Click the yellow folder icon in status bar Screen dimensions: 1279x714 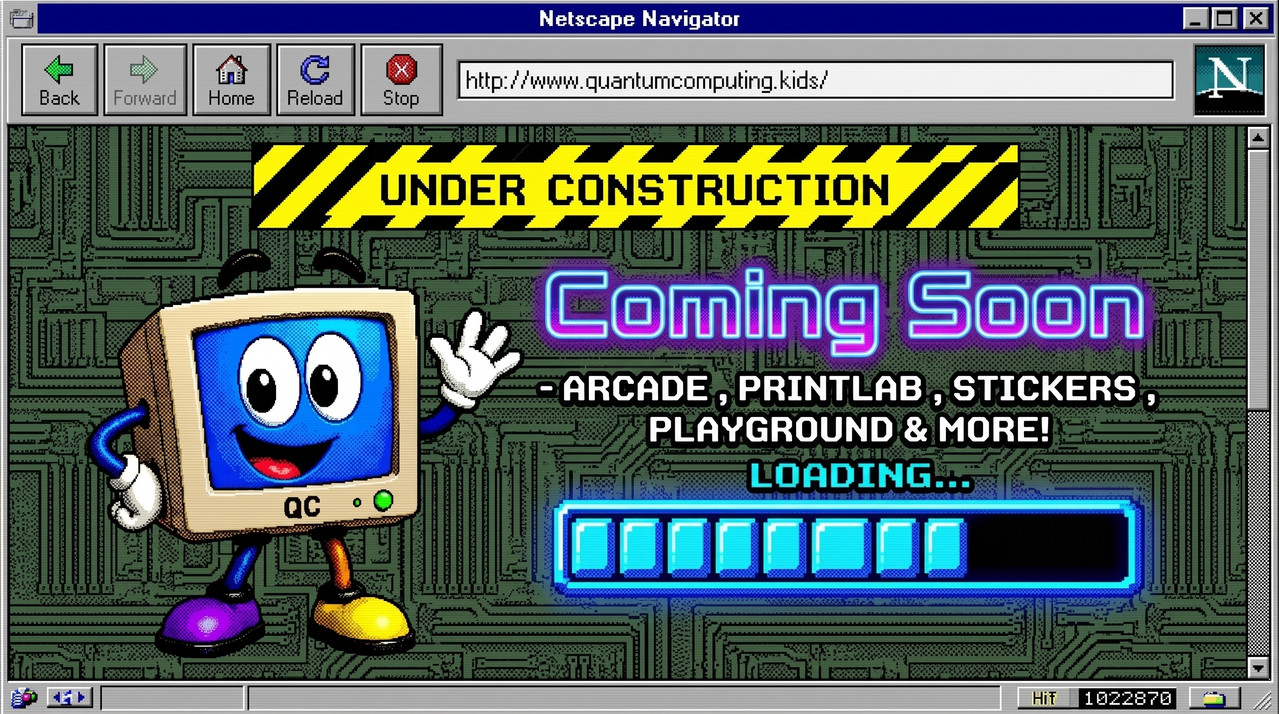point(1214,698)
